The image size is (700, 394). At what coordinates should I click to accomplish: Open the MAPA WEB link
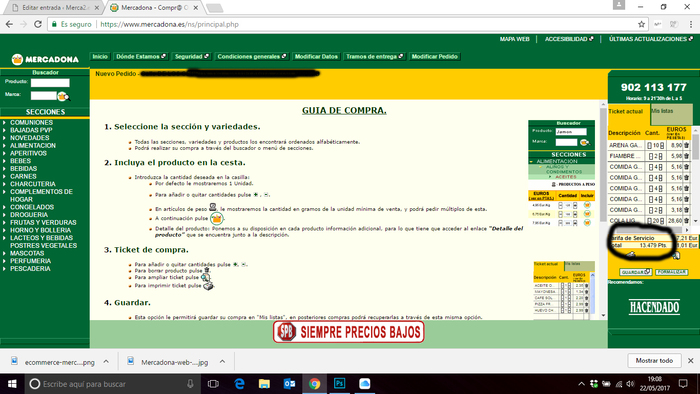(x=514, y=39)
